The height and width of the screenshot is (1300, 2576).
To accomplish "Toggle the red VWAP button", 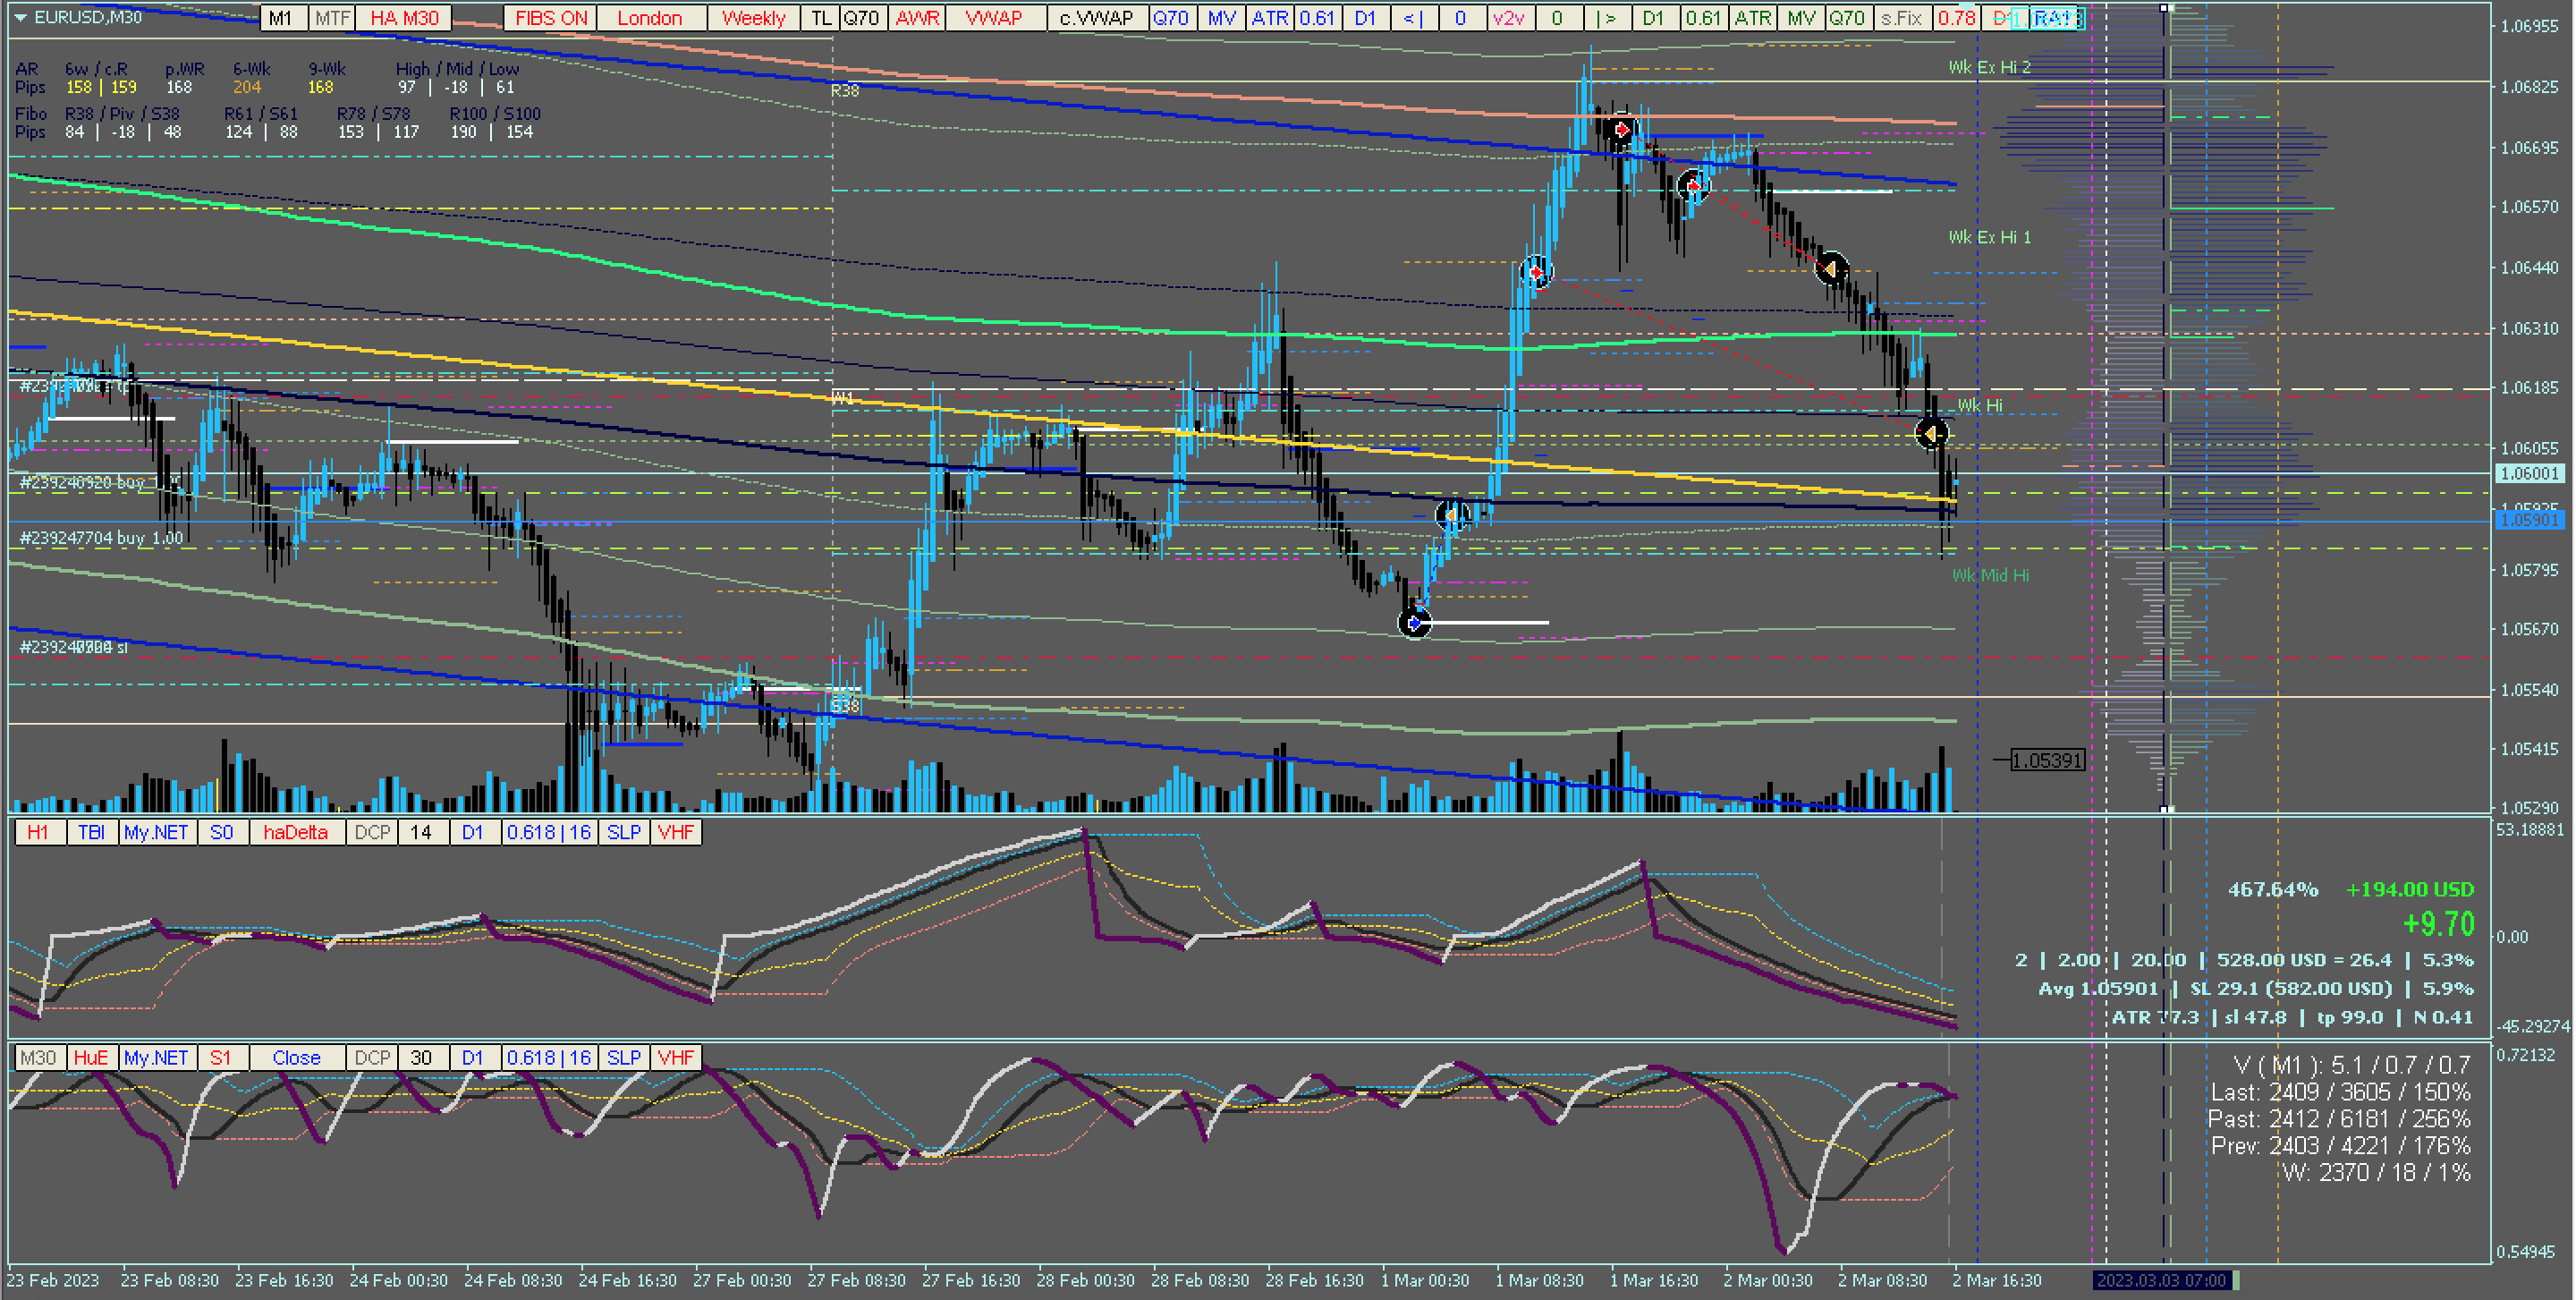I will click(993, 18).
